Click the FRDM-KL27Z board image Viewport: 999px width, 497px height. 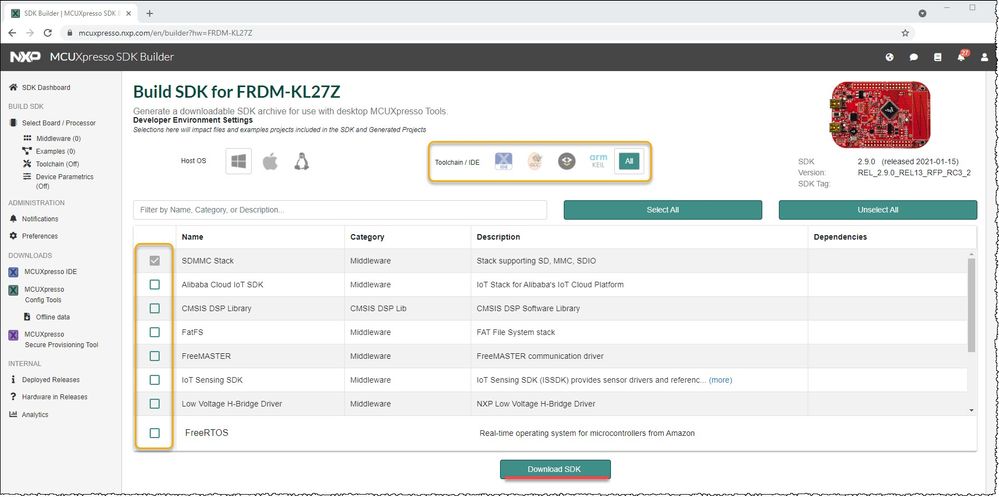[880, 115]
